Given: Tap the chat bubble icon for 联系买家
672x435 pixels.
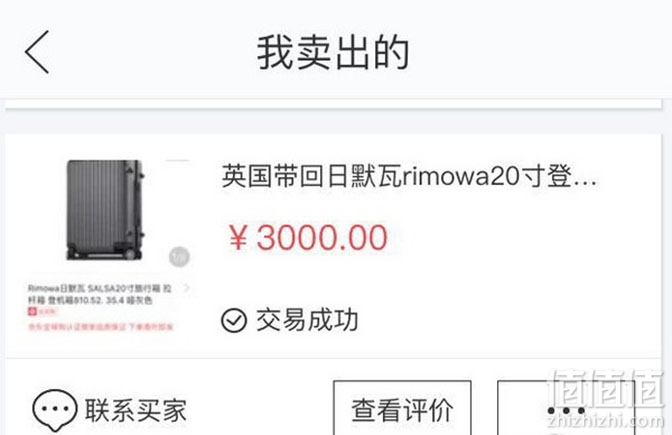Looking at the screenshot, I should (54, 410).
